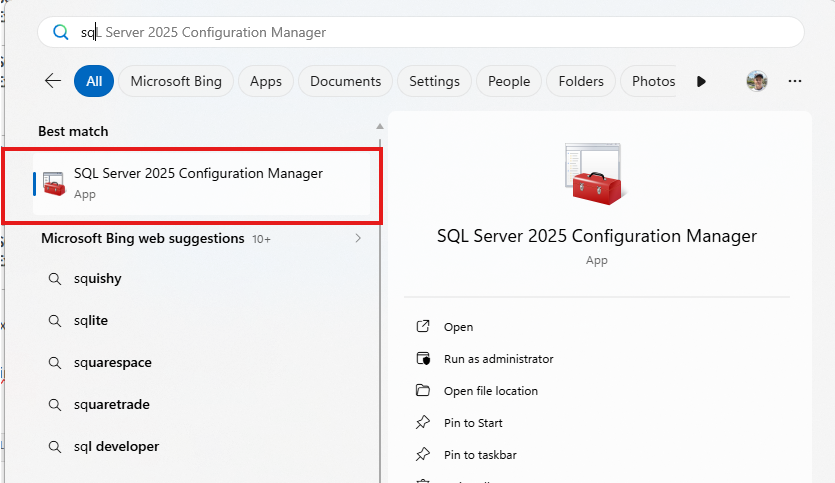Click the toolbox icon in best match row
The width and height of the screenshot is (835, 483).
(x=54, y=184)
